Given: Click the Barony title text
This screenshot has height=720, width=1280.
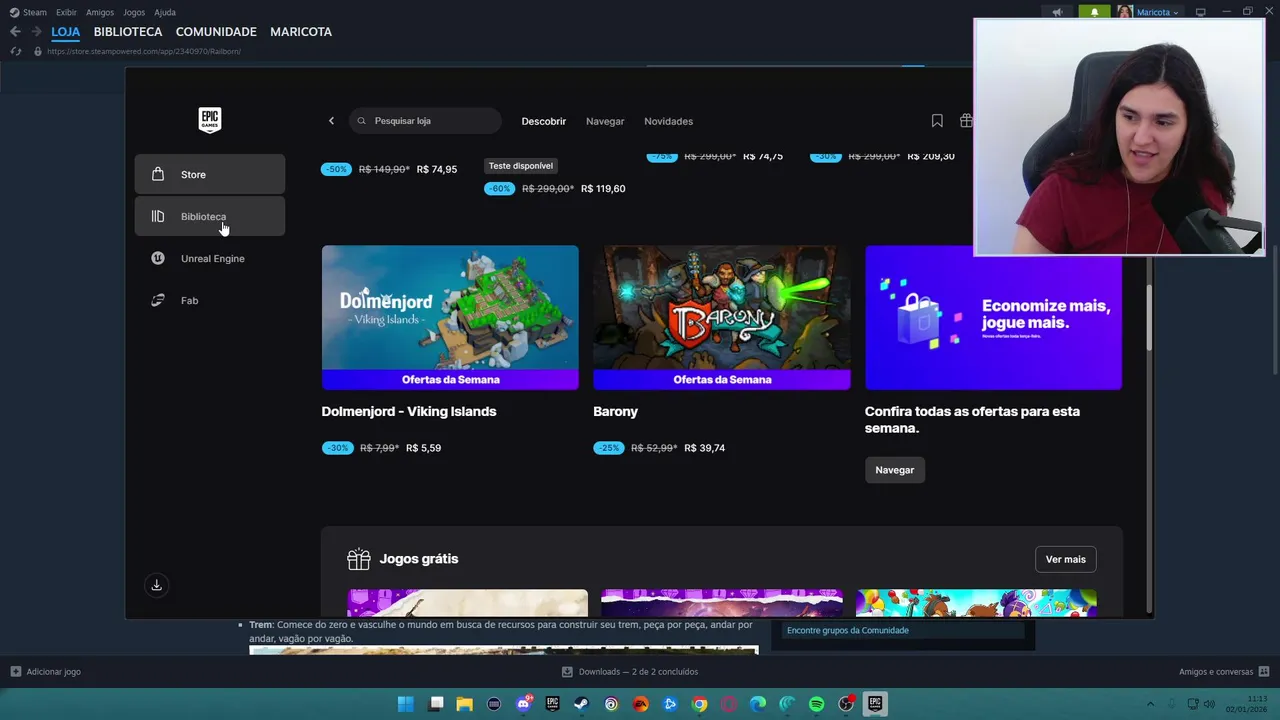Looking at the screenshot, I should click(x=615, y=411).
